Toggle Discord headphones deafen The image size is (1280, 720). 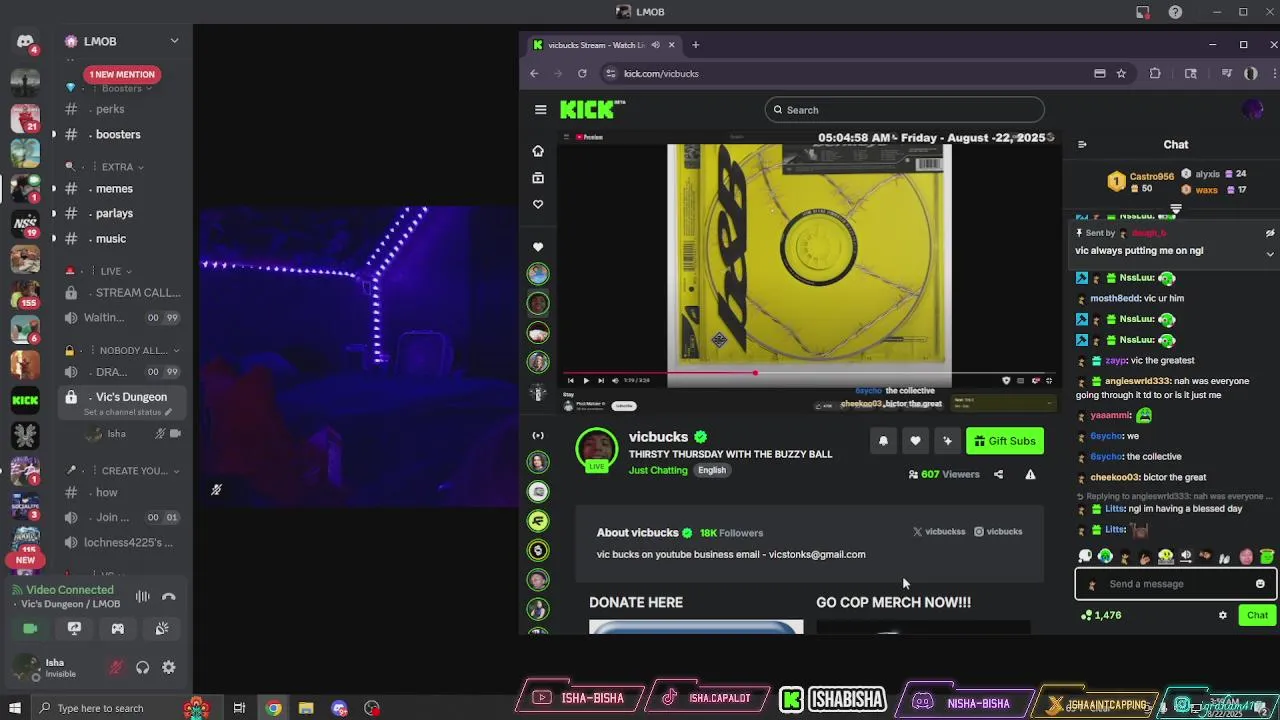[x=142, y=667]
